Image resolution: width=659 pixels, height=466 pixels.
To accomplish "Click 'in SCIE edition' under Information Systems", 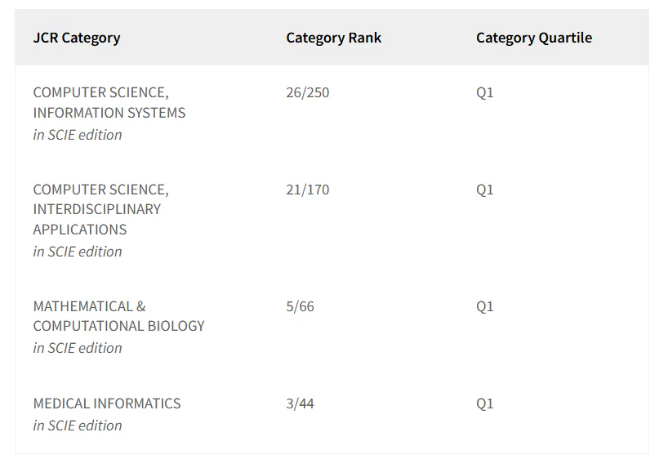I will tap(77, 135).
